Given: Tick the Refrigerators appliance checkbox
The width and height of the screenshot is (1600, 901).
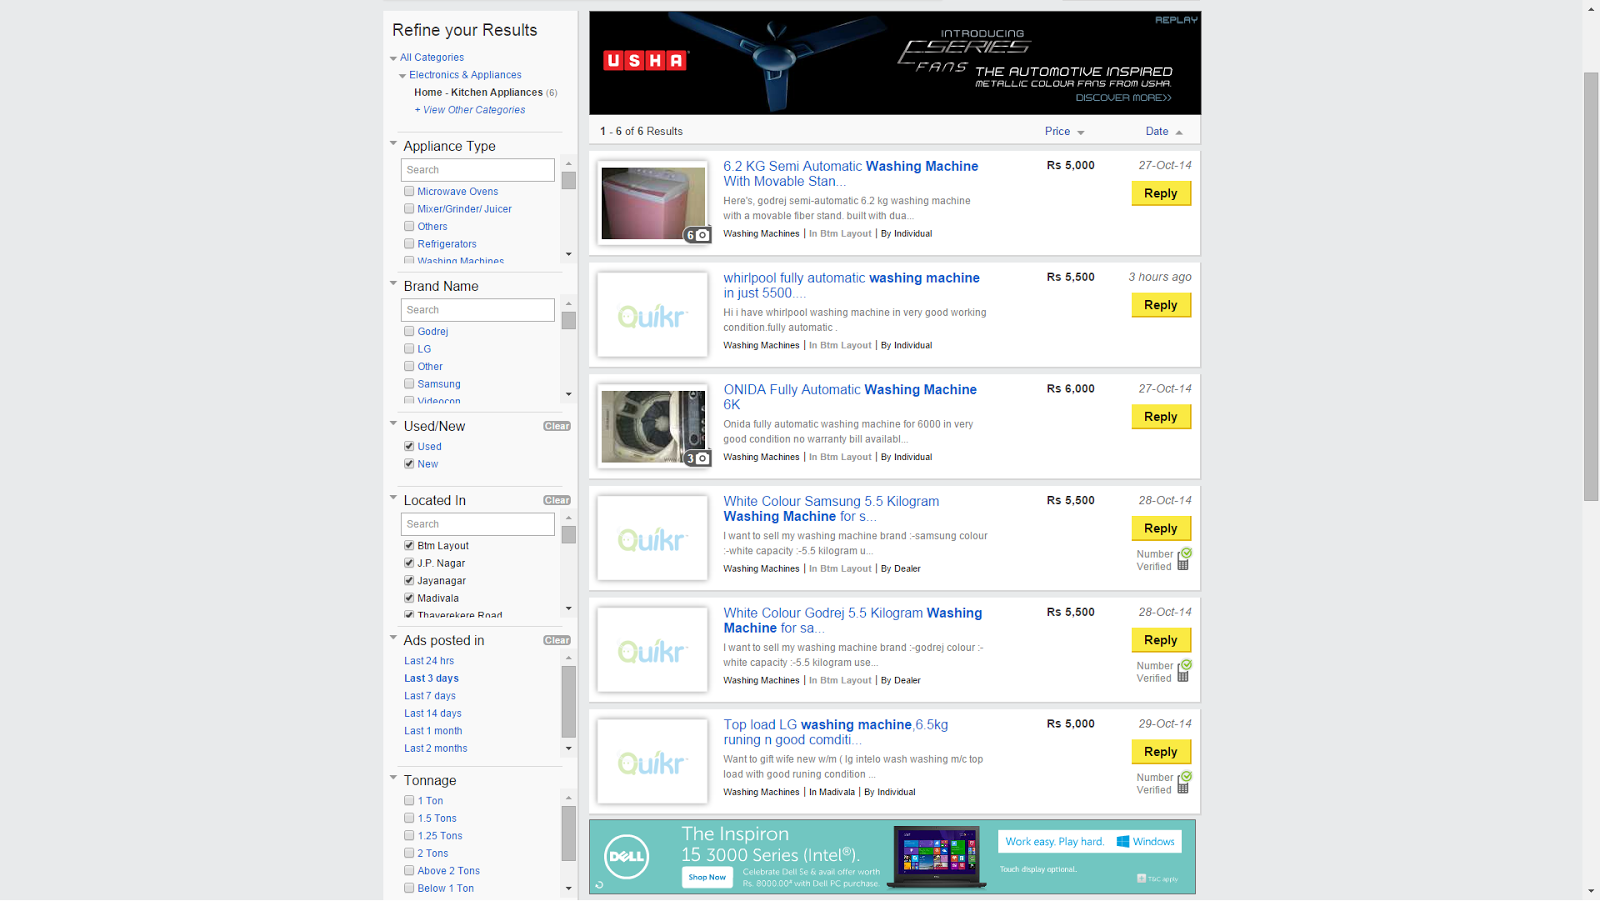Looking at the screenshot, I should pos(409,243).
